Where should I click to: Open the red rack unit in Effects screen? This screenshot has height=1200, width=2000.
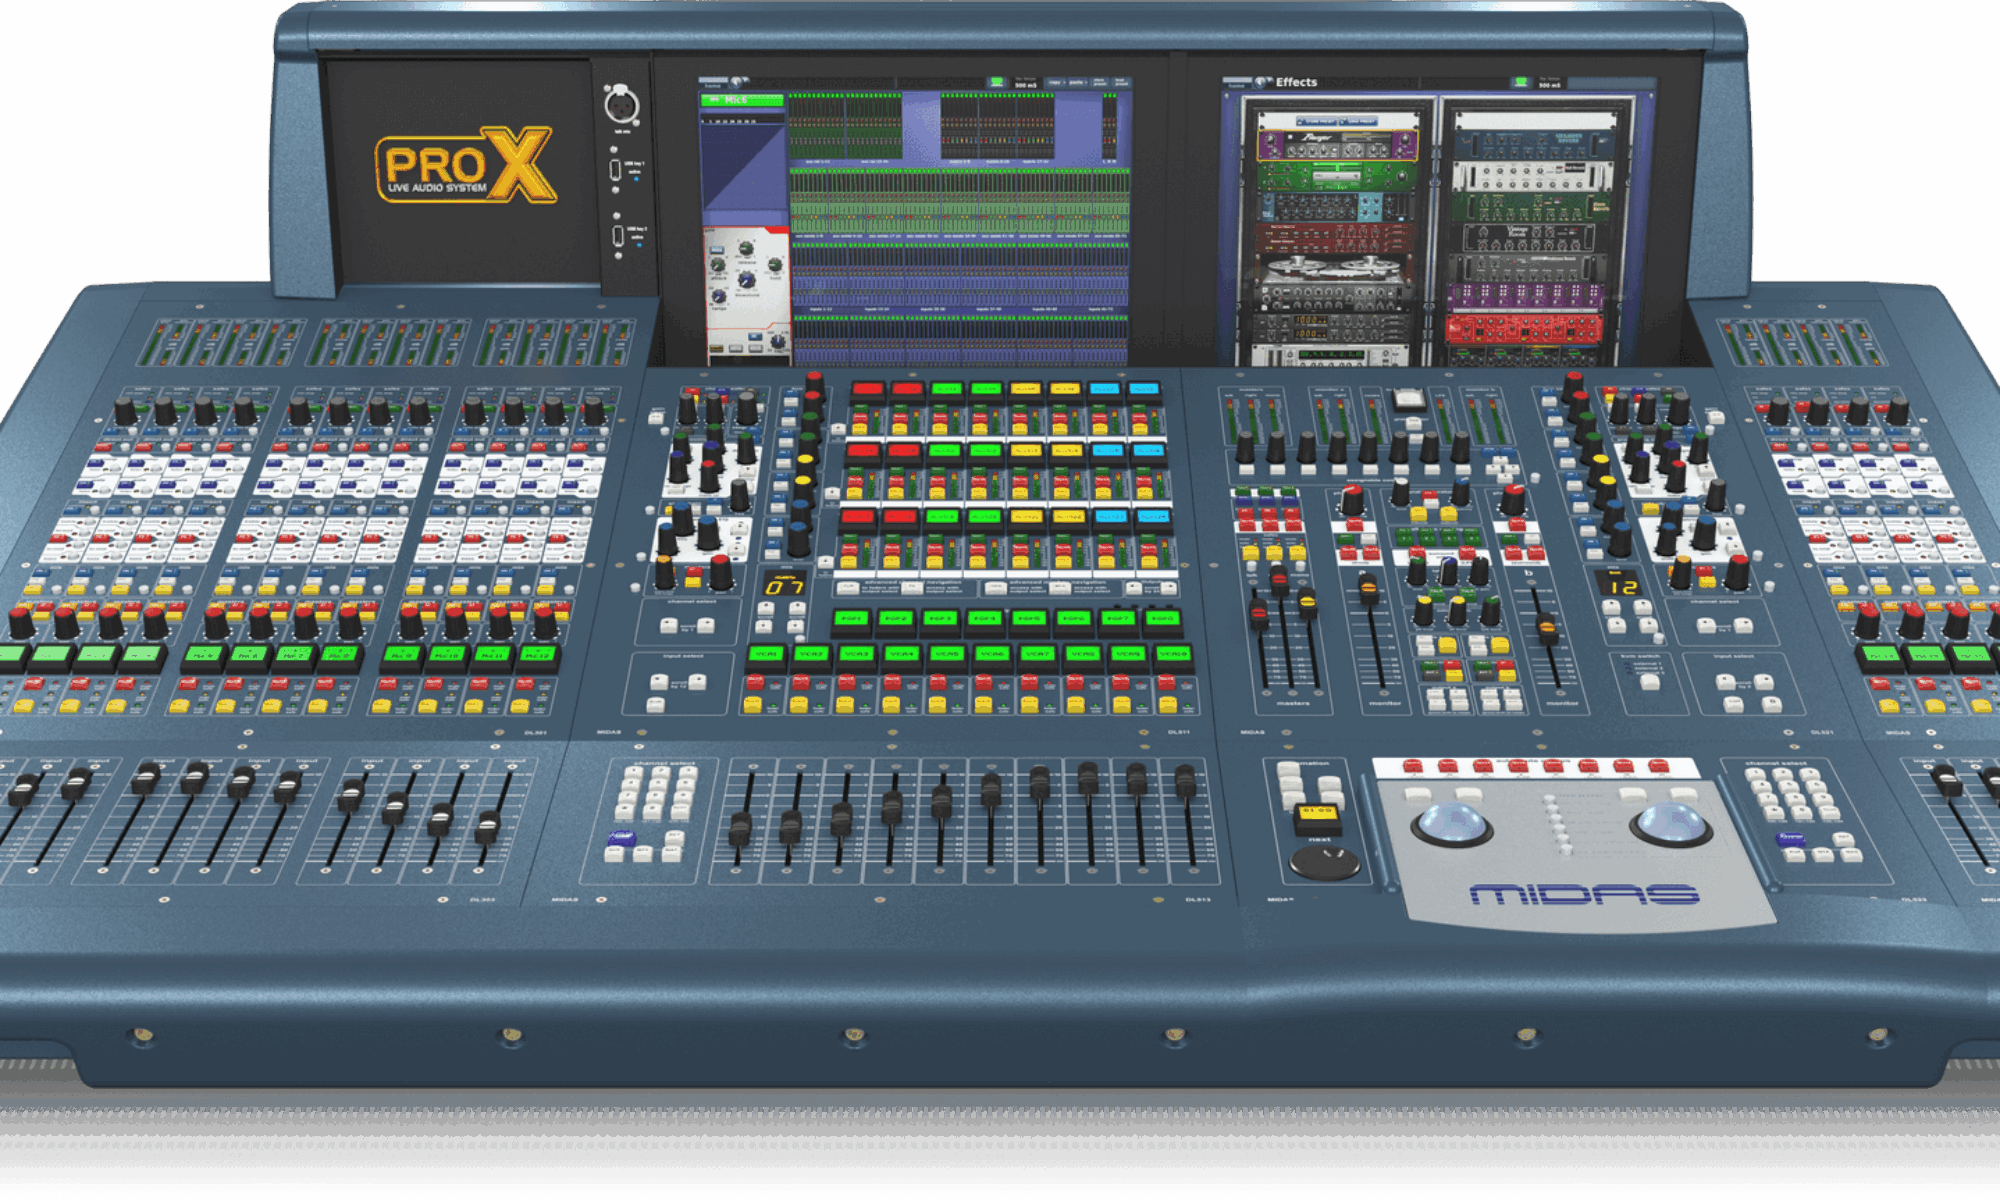[1523, 328]
